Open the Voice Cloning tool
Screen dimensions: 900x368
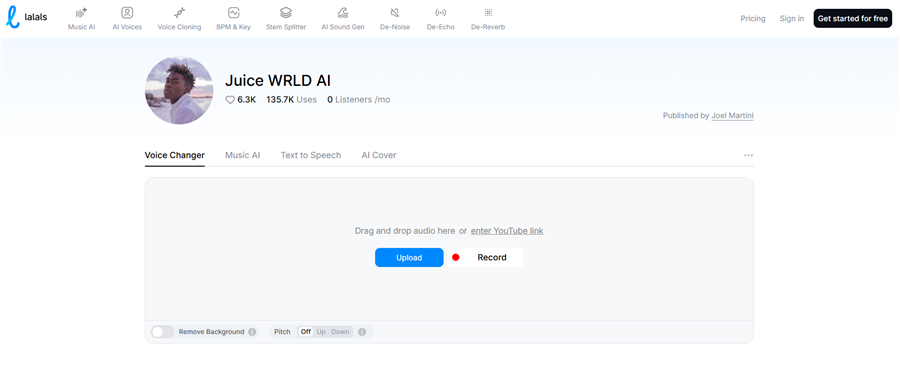(179, 19)
